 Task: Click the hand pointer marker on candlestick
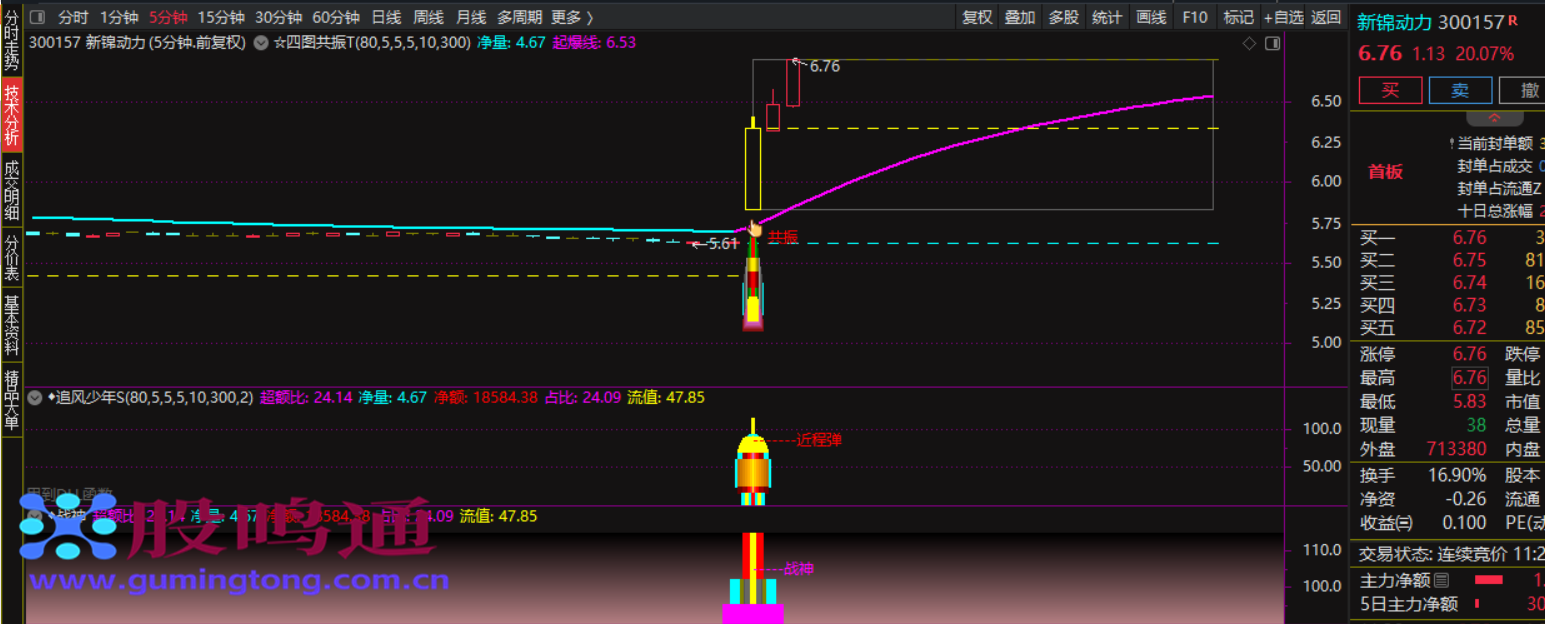755,229
